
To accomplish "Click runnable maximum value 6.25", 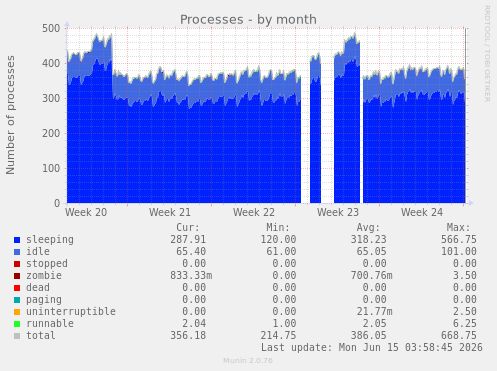I will [x=465, y=324].
